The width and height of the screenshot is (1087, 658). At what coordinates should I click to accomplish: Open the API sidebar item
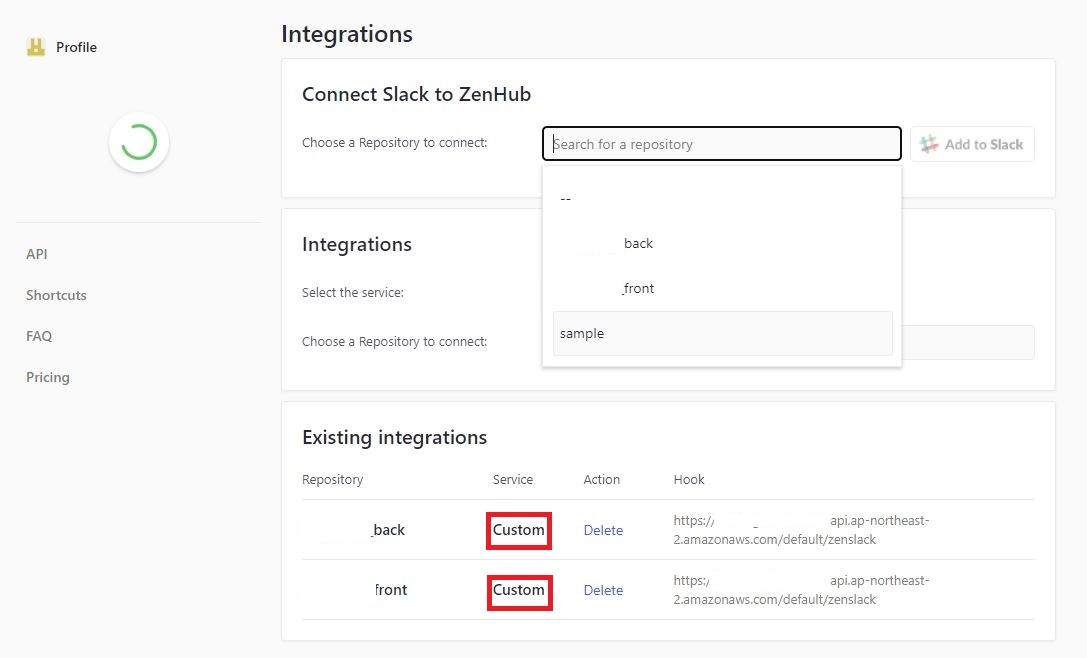[x=37, y=254]
